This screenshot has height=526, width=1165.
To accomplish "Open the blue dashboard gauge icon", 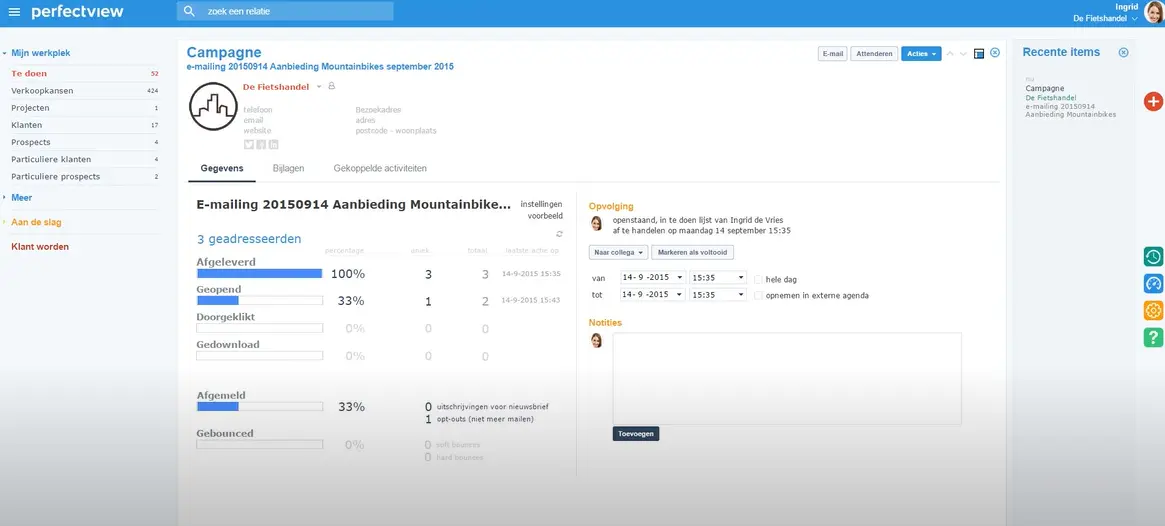I will click(1153, 284).
